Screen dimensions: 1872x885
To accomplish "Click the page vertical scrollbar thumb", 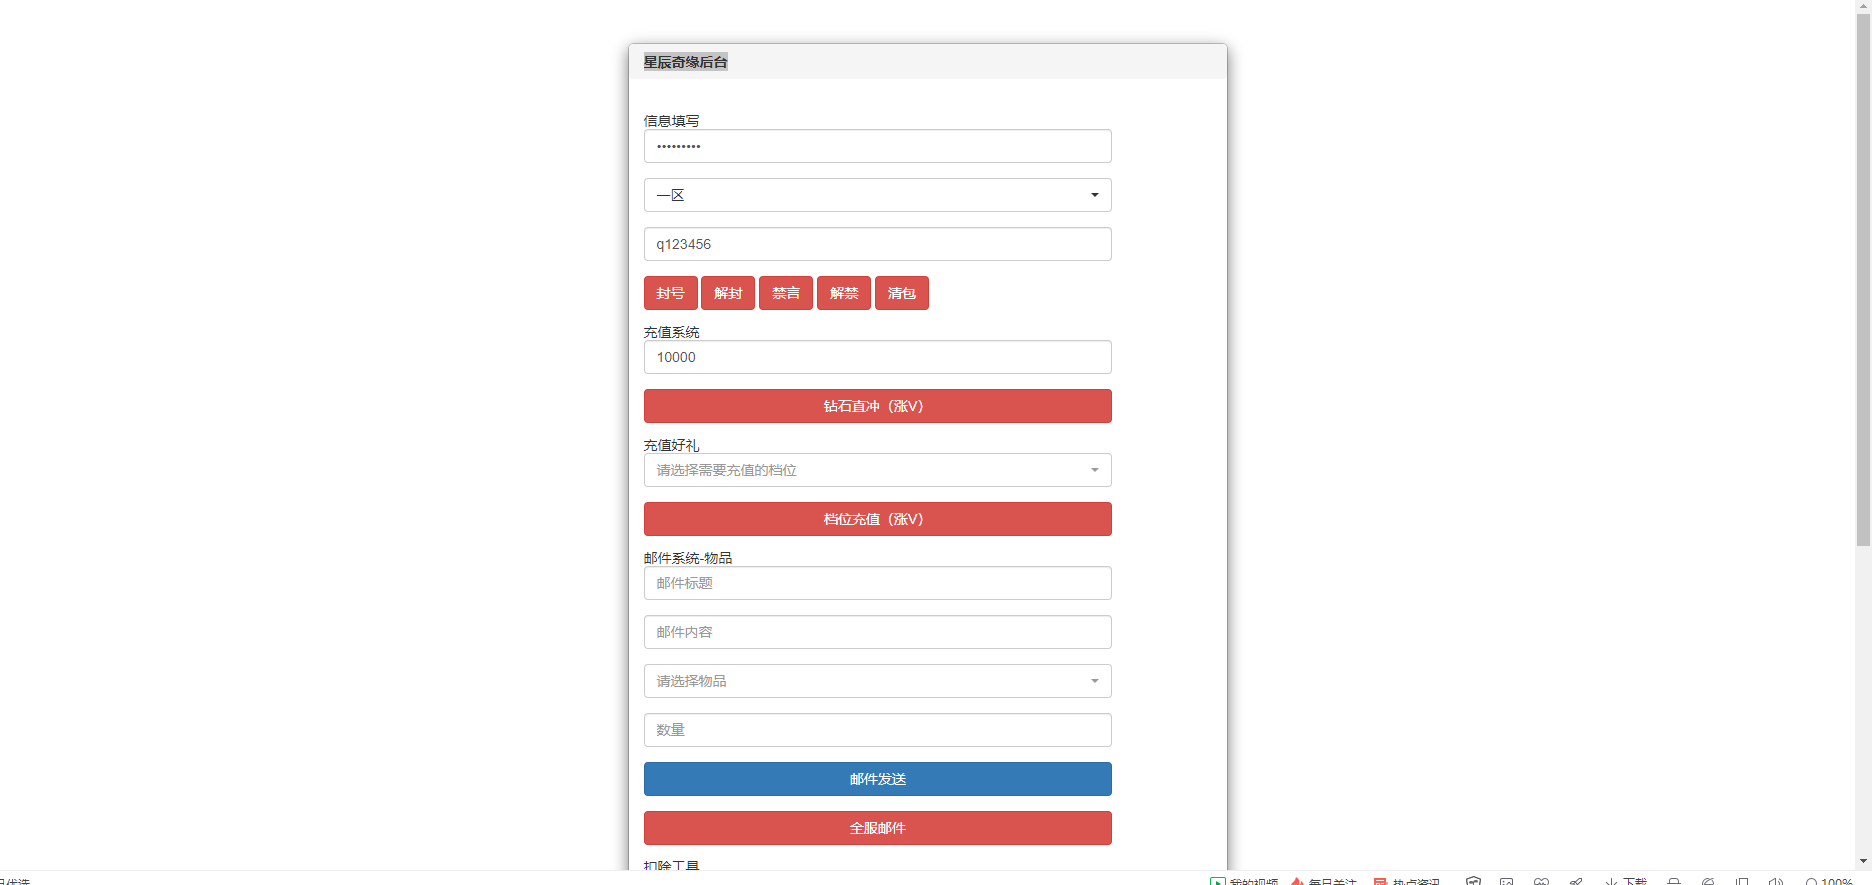I will click(1863, 280).
